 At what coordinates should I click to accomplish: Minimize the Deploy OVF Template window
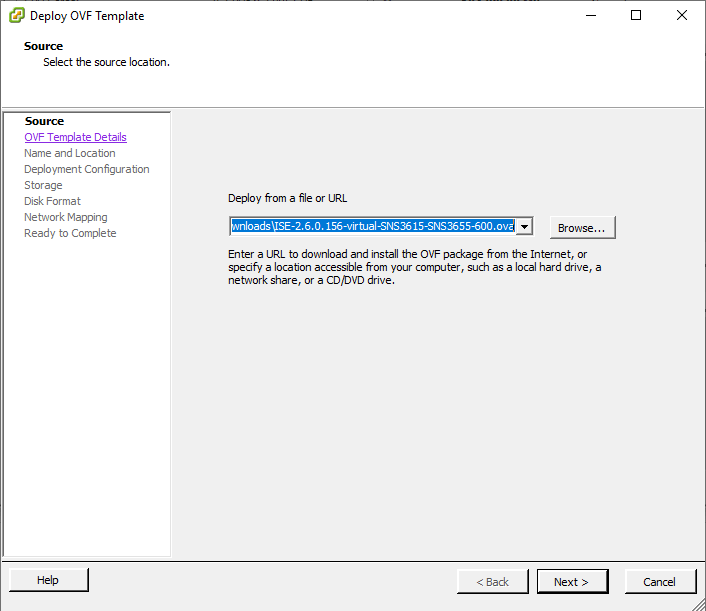tap(591, 15)
